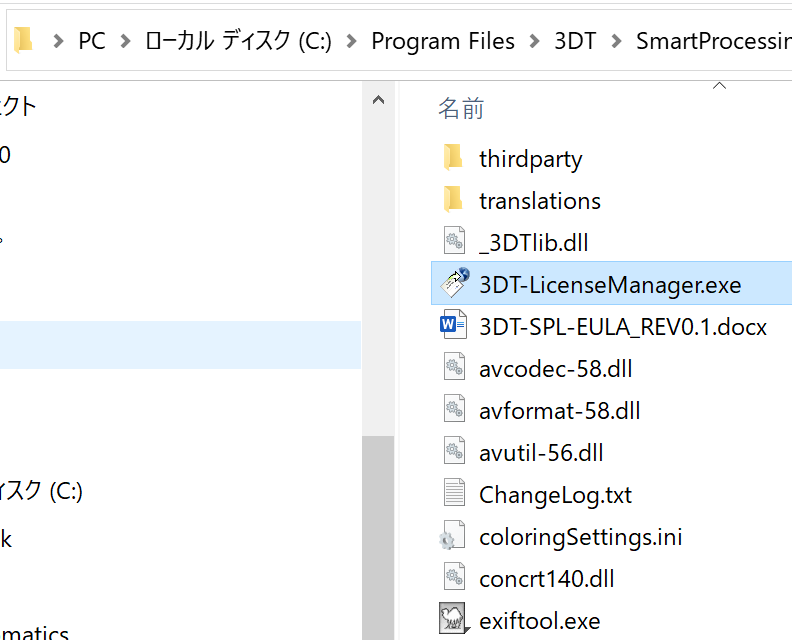
Task: Click the exiftool.exe camel icon
Action: click(453, 618)
